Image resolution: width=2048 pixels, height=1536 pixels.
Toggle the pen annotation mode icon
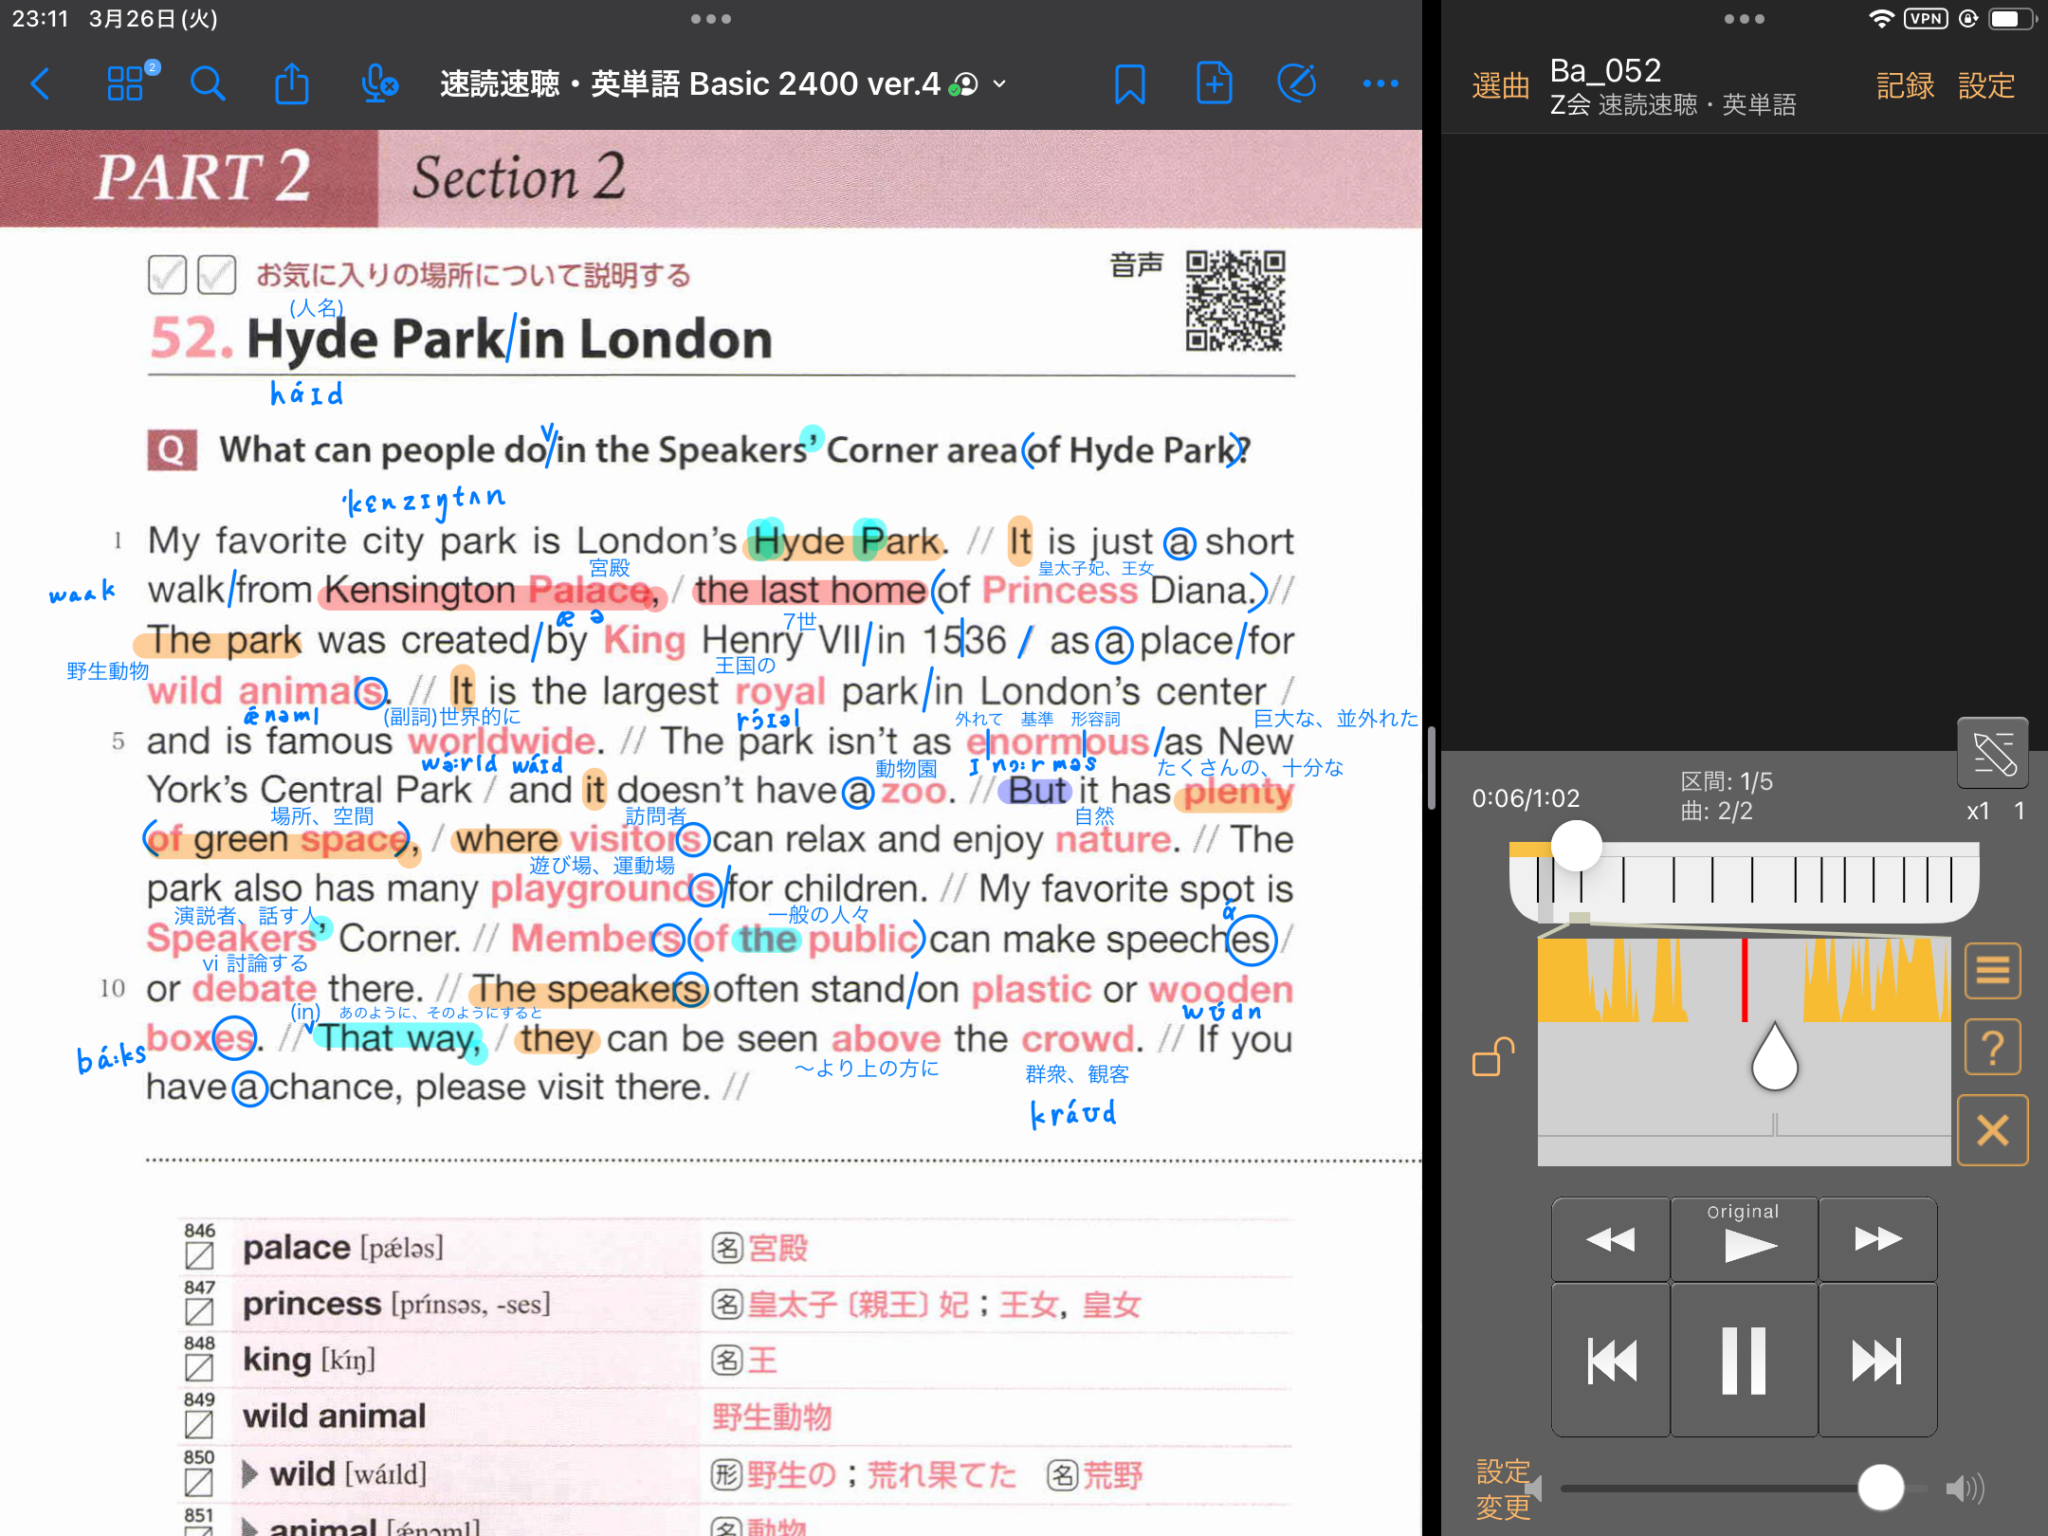pyautogui.click(x=1297, y=84)
